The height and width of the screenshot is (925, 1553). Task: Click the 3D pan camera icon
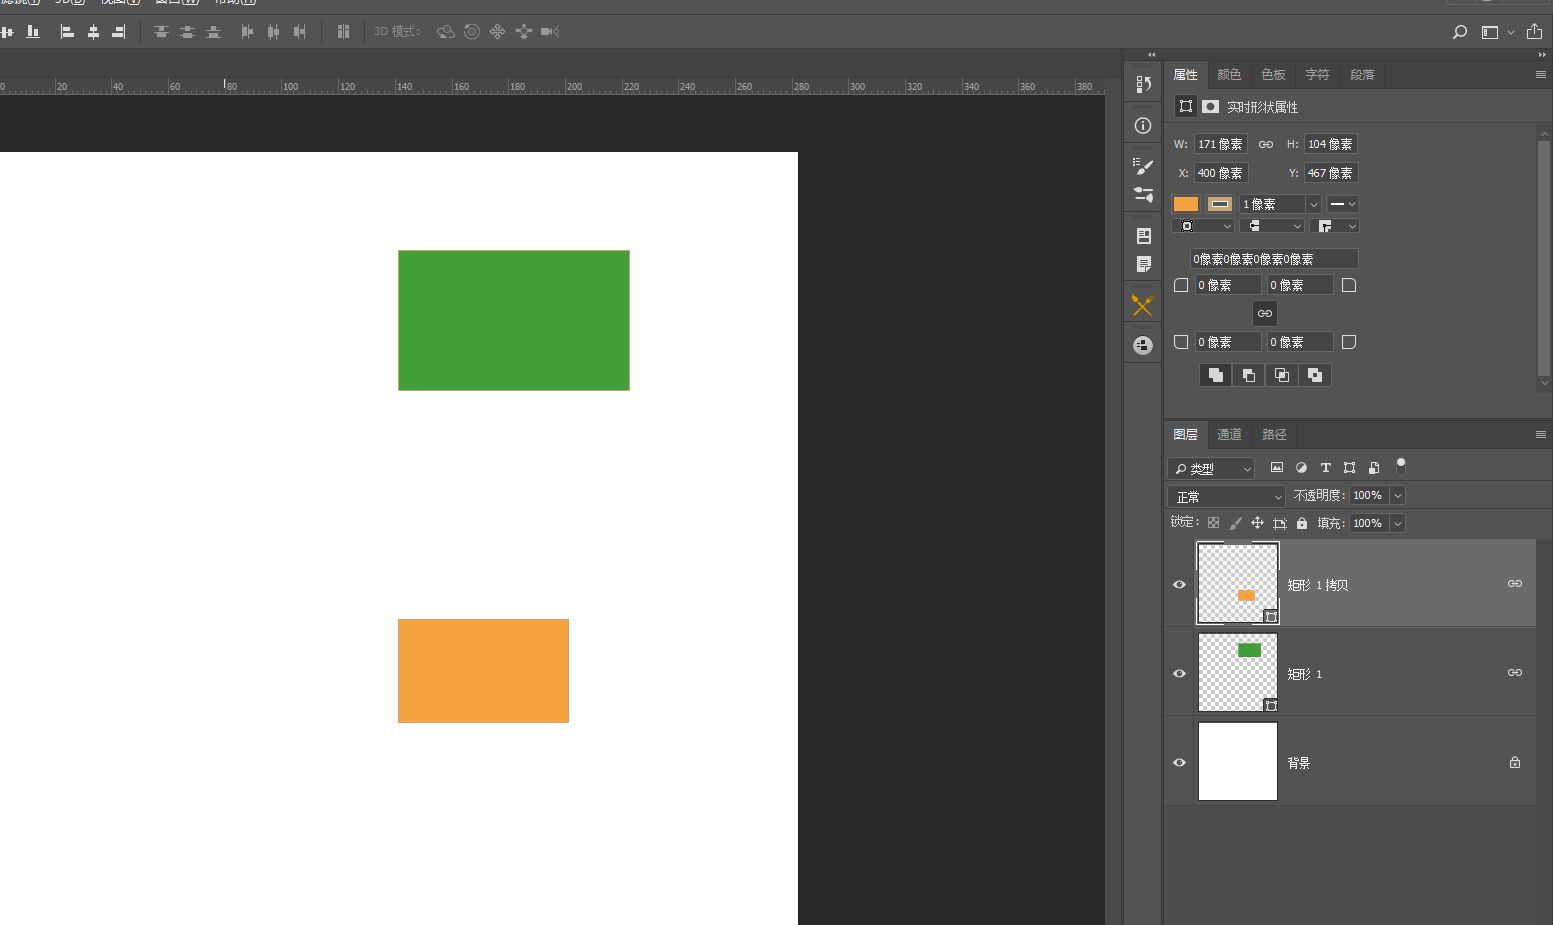[497, 32]
